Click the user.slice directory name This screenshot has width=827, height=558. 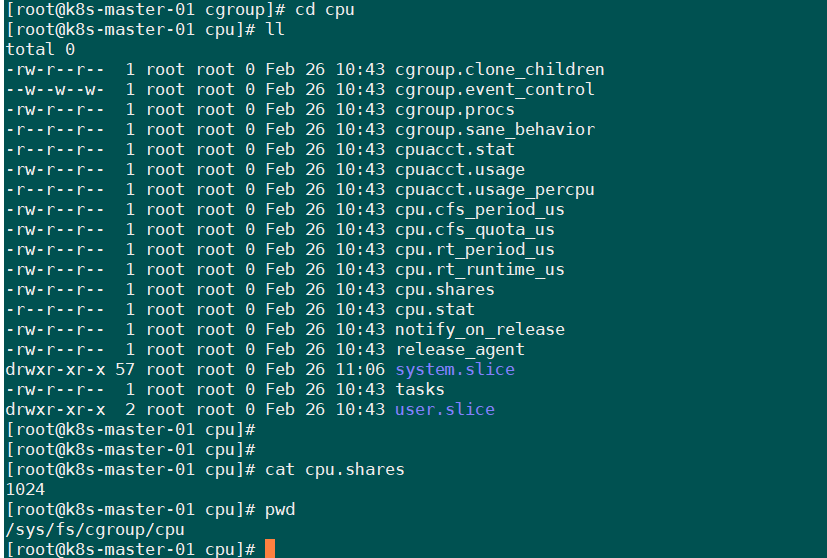(445, 409)
